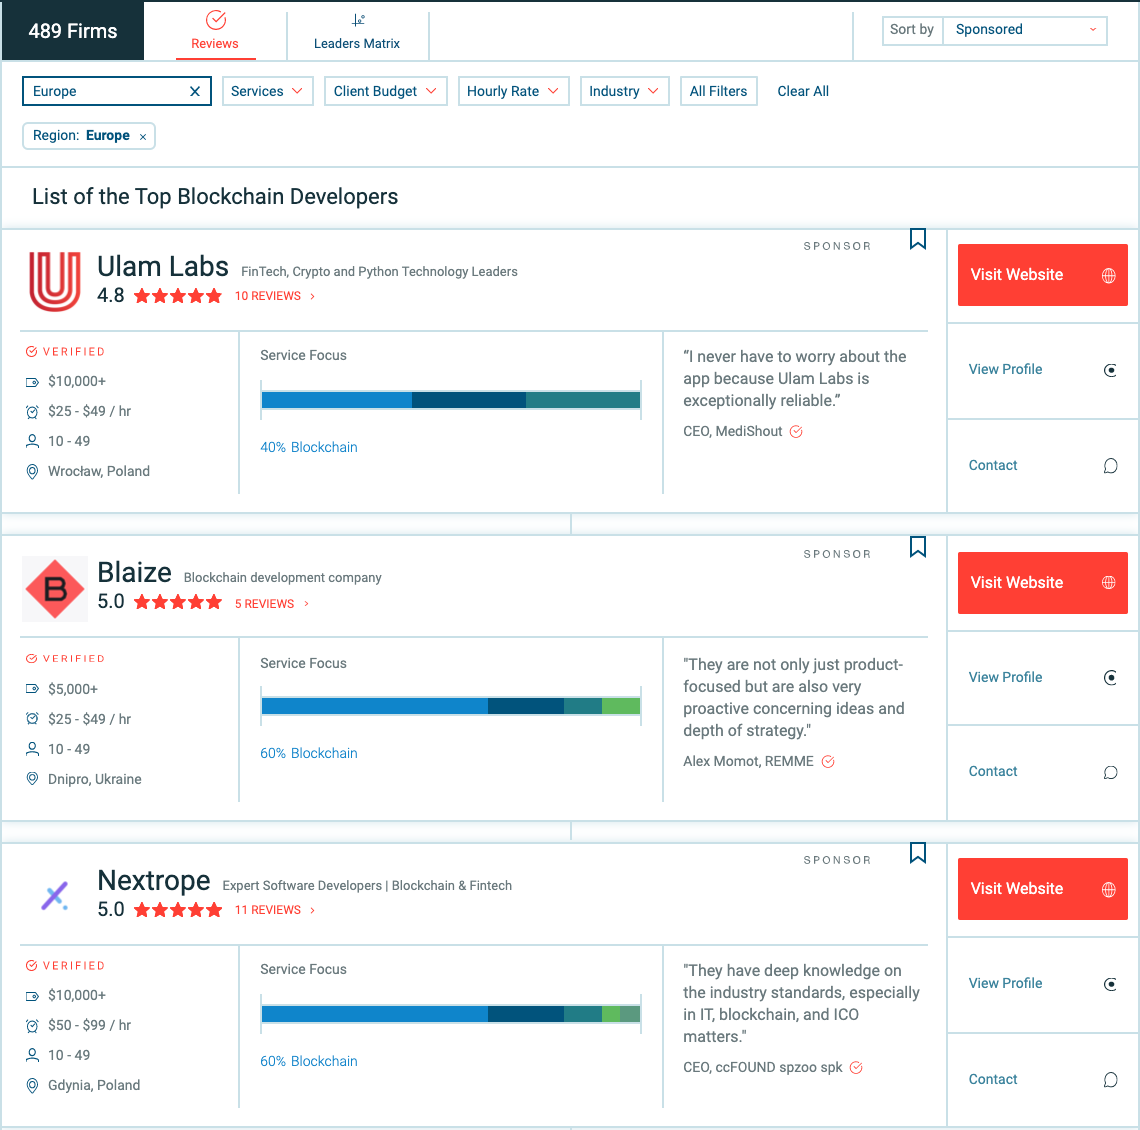Click Nextrope Service Focus bar
Screen dimensions: 1140x1130
tap(451, 1014)
